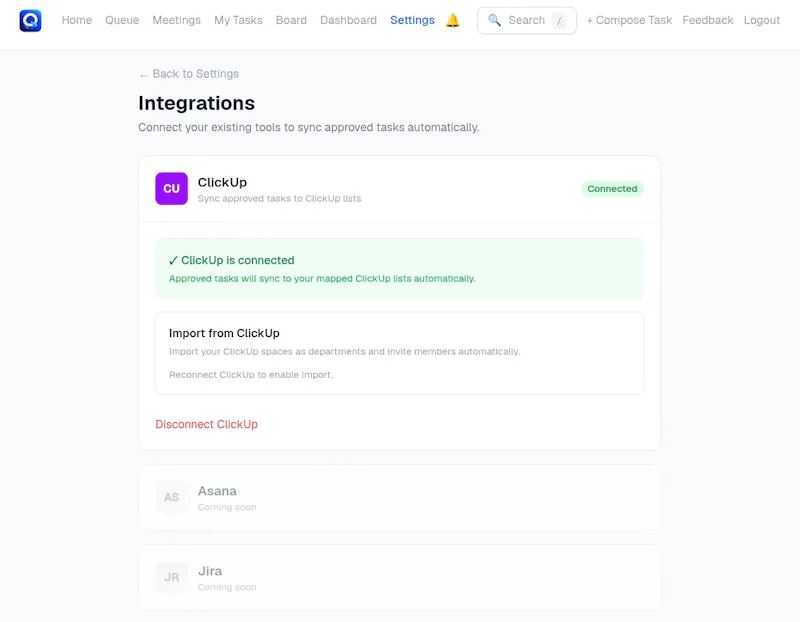The image size is (800, 622).
Task: Click "Sync approved tasks to ClickUp lists" subtitle
Action: 279,198
